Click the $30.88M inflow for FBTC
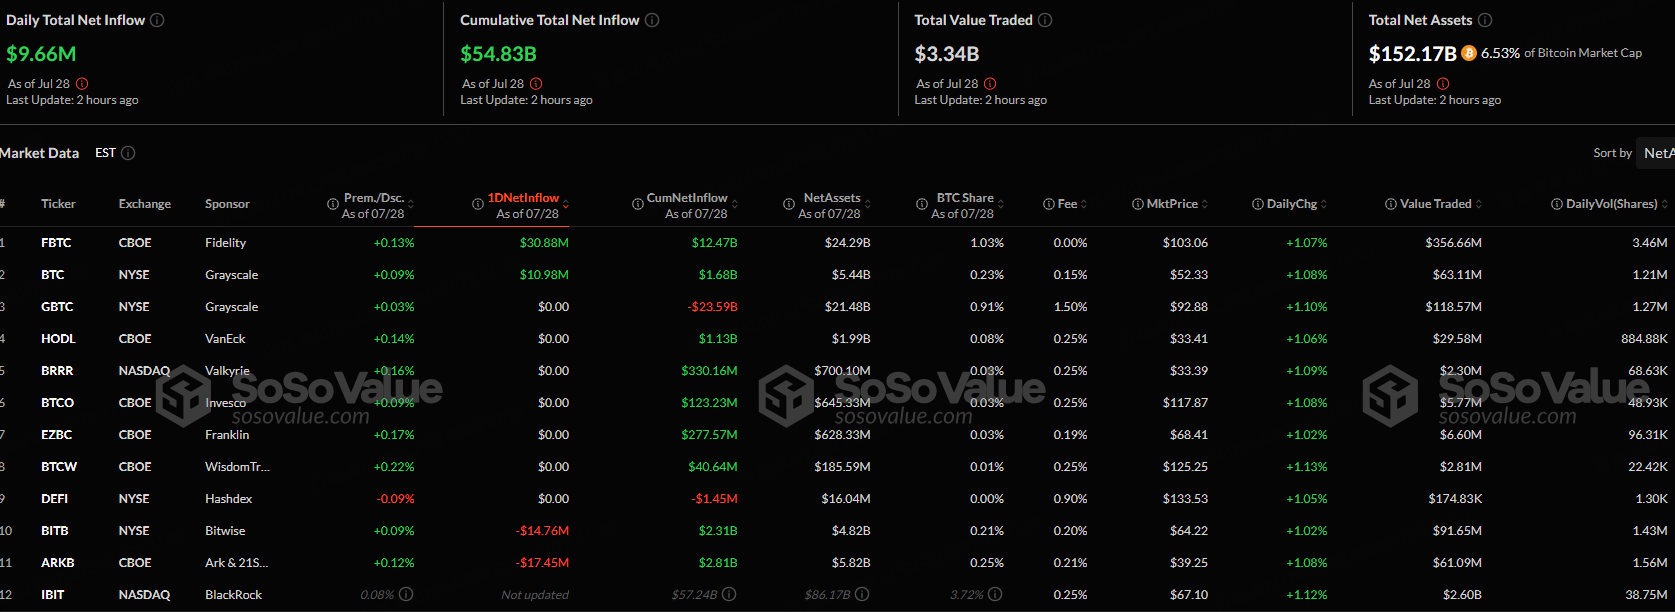This screenshot has height=612, width=1675. (544, 243)
